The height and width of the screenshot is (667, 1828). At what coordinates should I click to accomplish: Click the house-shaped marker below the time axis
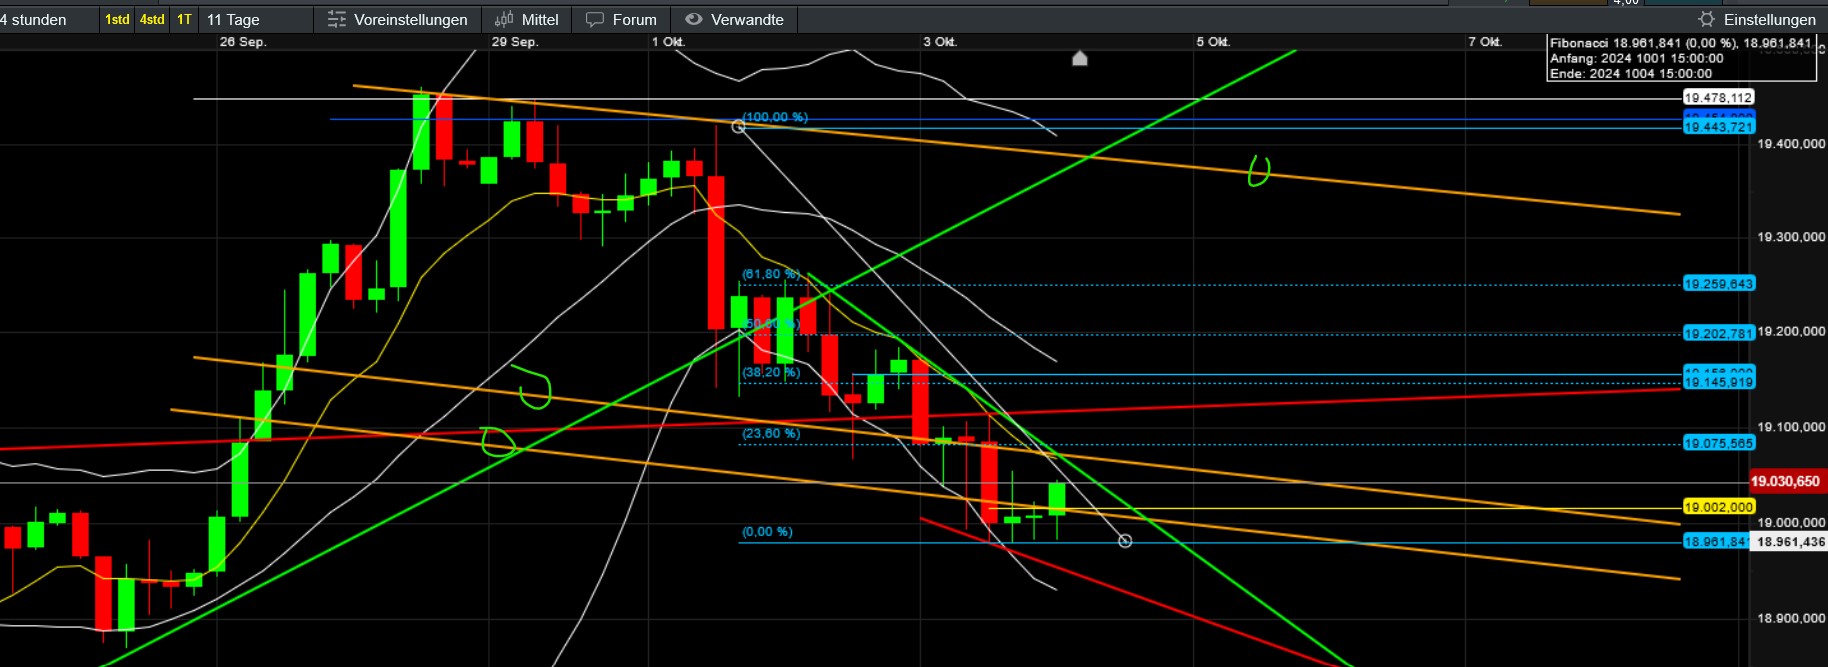tap(1080, 58)
